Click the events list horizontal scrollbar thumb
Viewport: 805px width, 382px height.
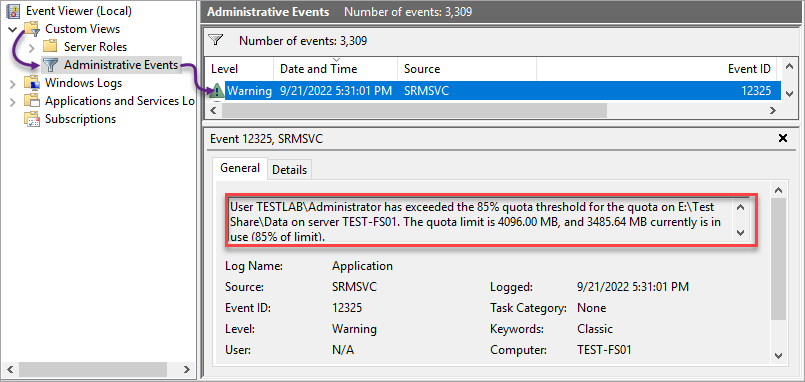tap(414, 110)
